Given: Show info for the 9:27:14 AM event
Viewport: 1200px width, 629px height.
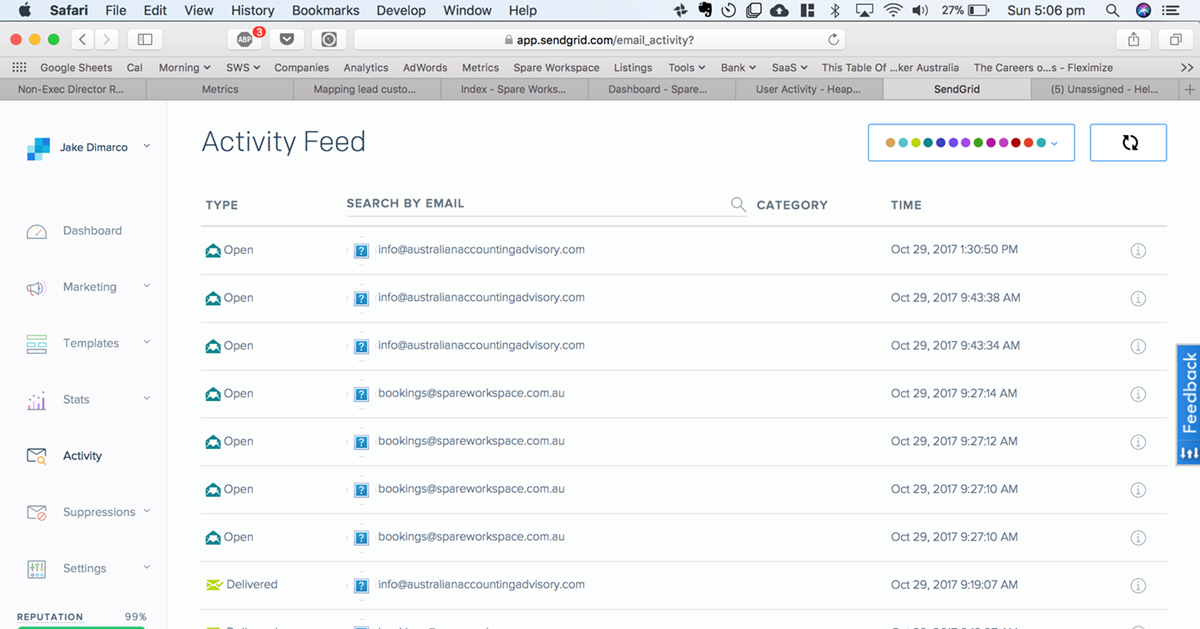Looking at the screenshot, I should [1137, 394].
